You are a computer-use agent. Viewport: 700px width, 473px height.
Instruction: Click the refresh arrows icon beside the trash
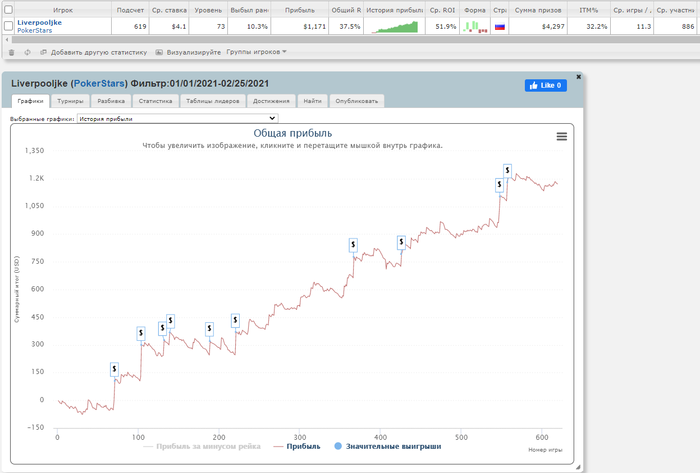coord(27,52)
